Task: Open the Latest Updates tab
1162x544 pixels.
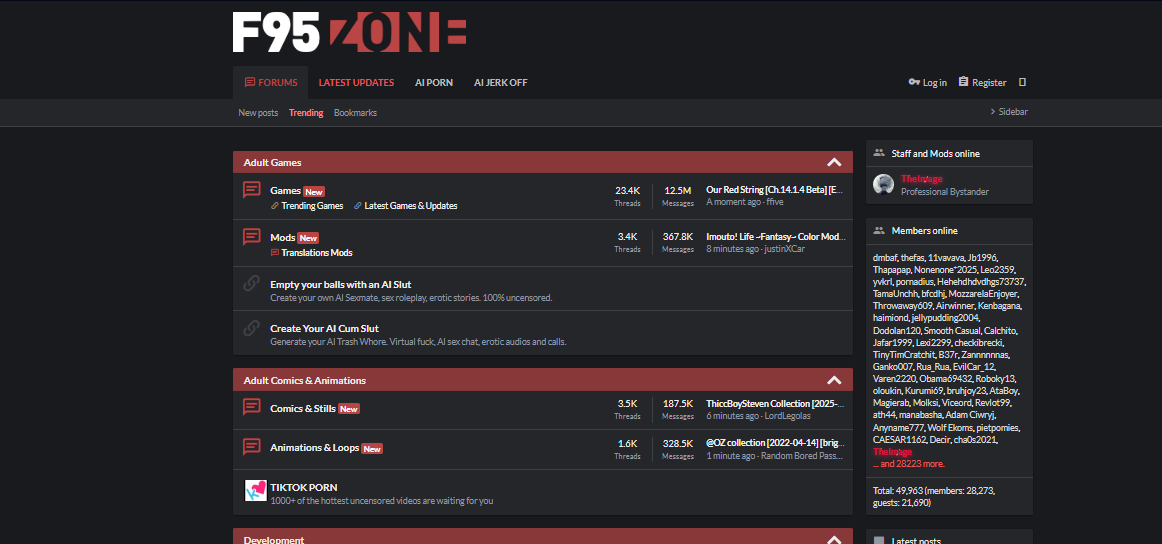Action: tap(356, 82)
